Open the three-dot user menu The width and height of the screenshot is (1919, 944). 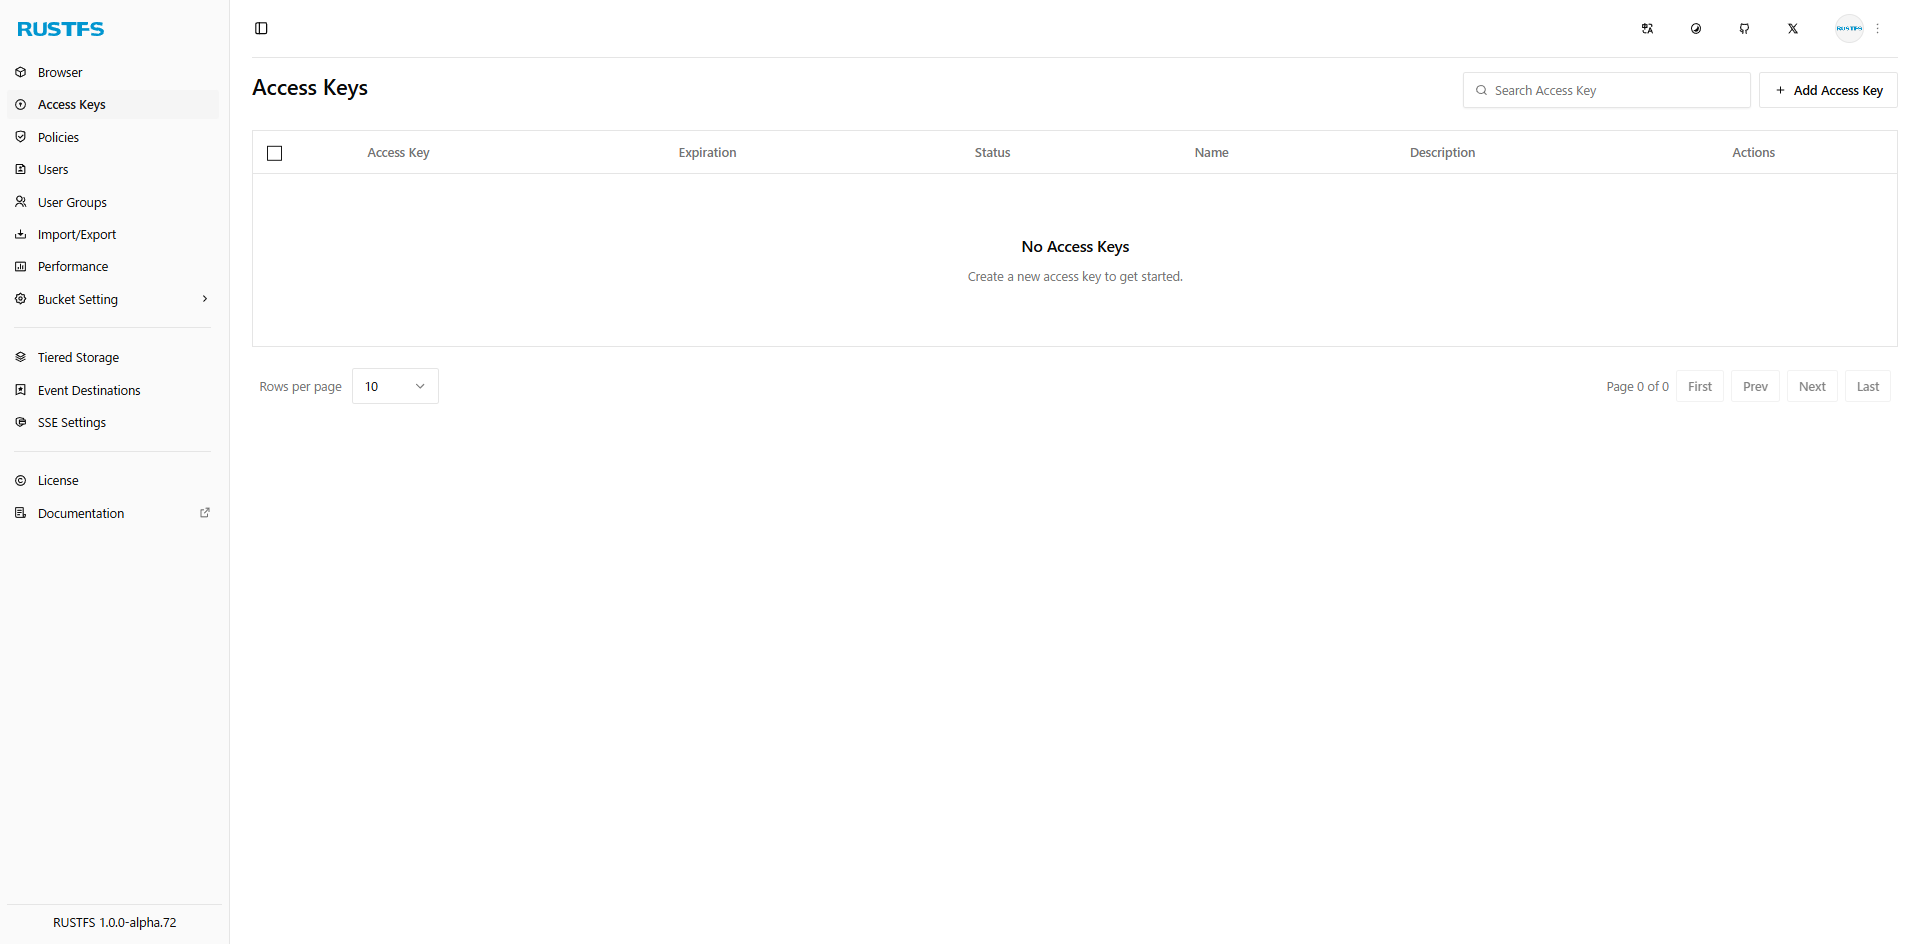1878,28
